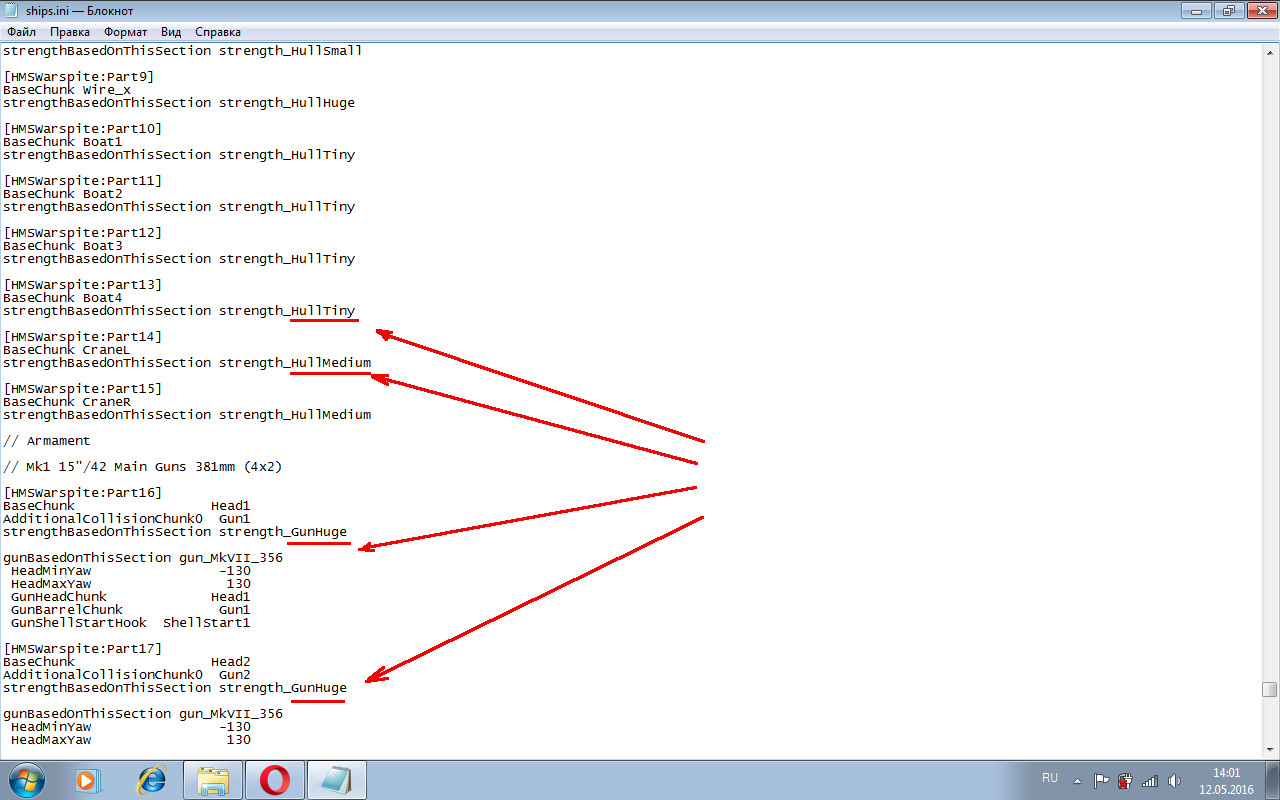Click the "GunBarrelChunk Gun1" line

(130, 609)
